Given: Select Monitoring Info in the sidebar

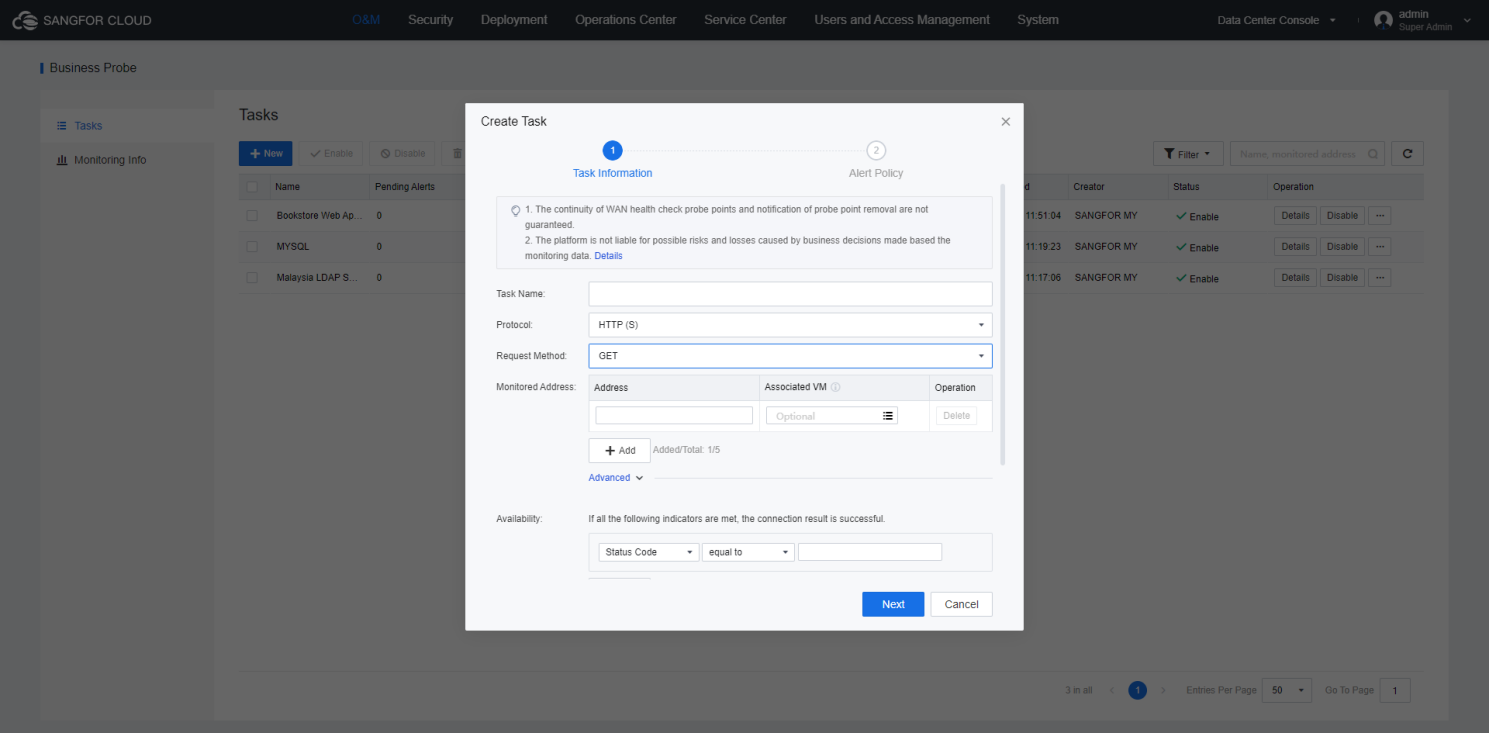Looking at the screenshot, I should [126, 160].
